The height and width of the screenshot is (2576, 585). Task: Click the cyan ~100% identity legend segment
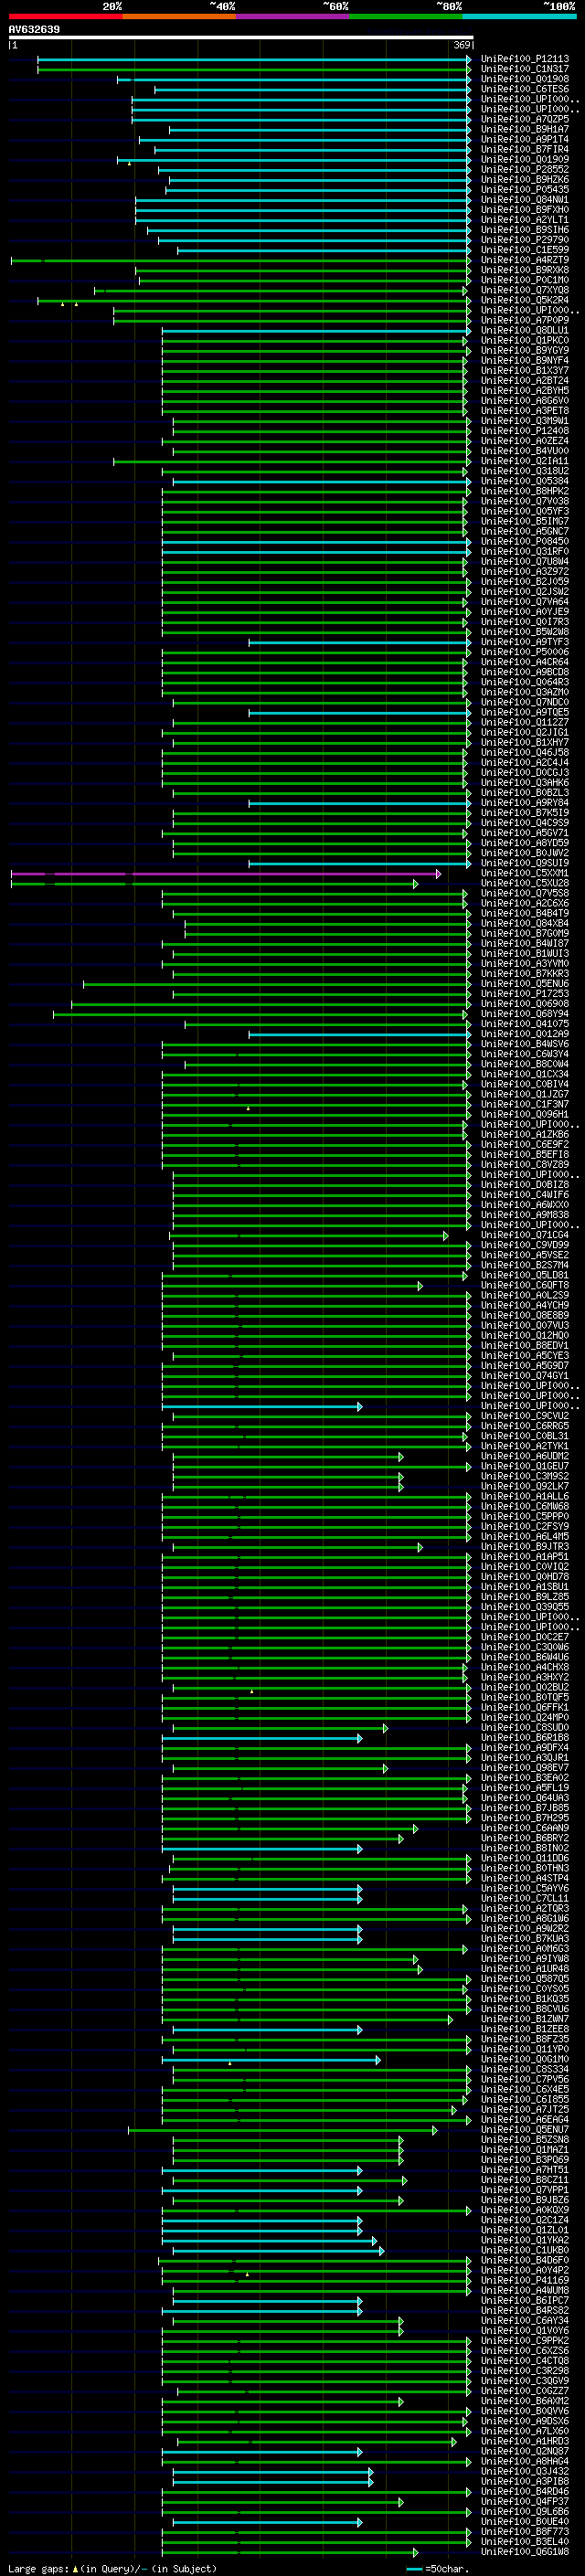pos(518,16)
